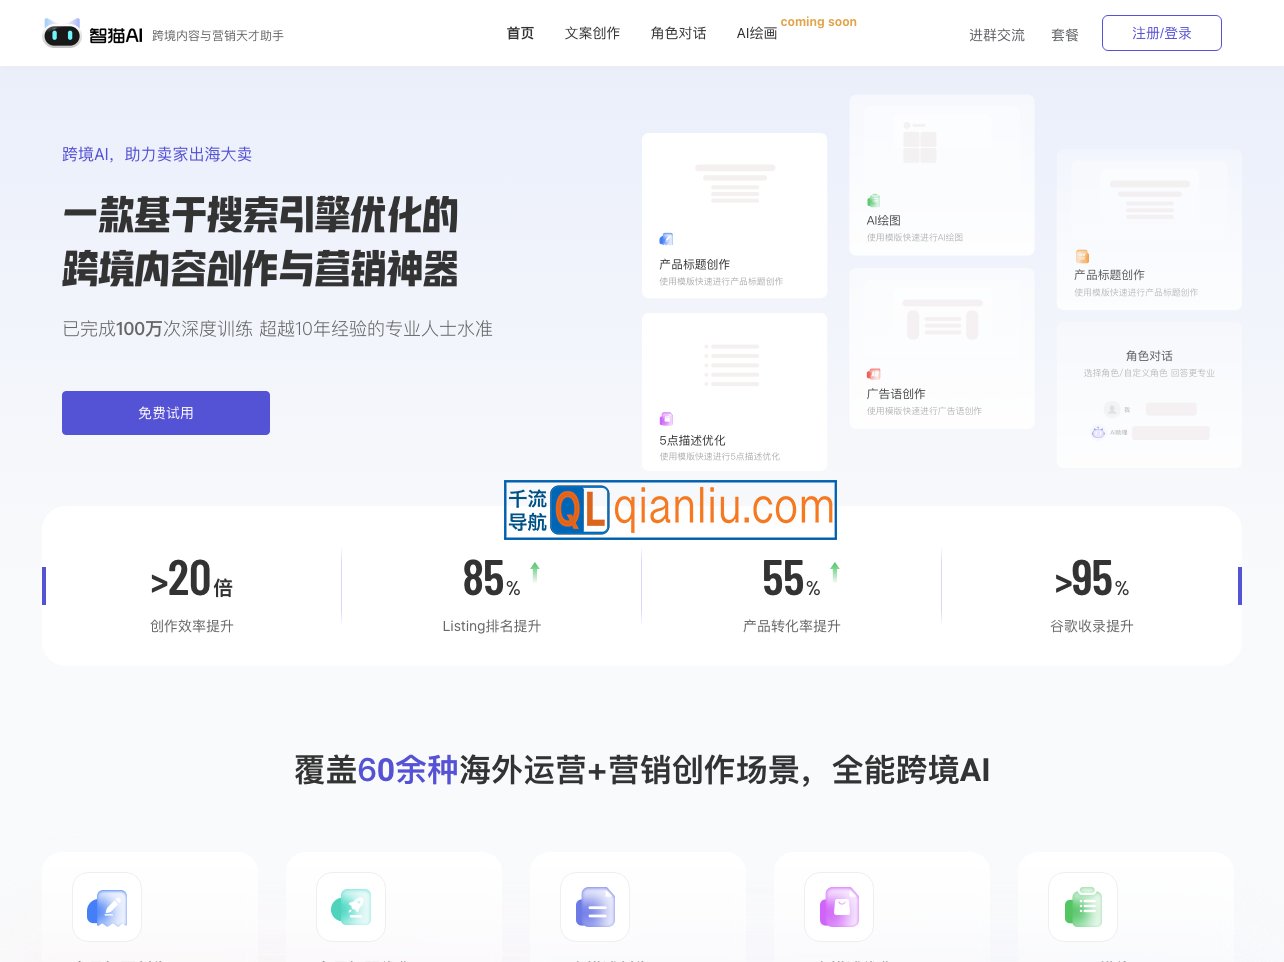The width and height of the screenshot is (1284, 962).
Task: Click the blue pen-document icon in first scene card
Action: coord(107,907)
